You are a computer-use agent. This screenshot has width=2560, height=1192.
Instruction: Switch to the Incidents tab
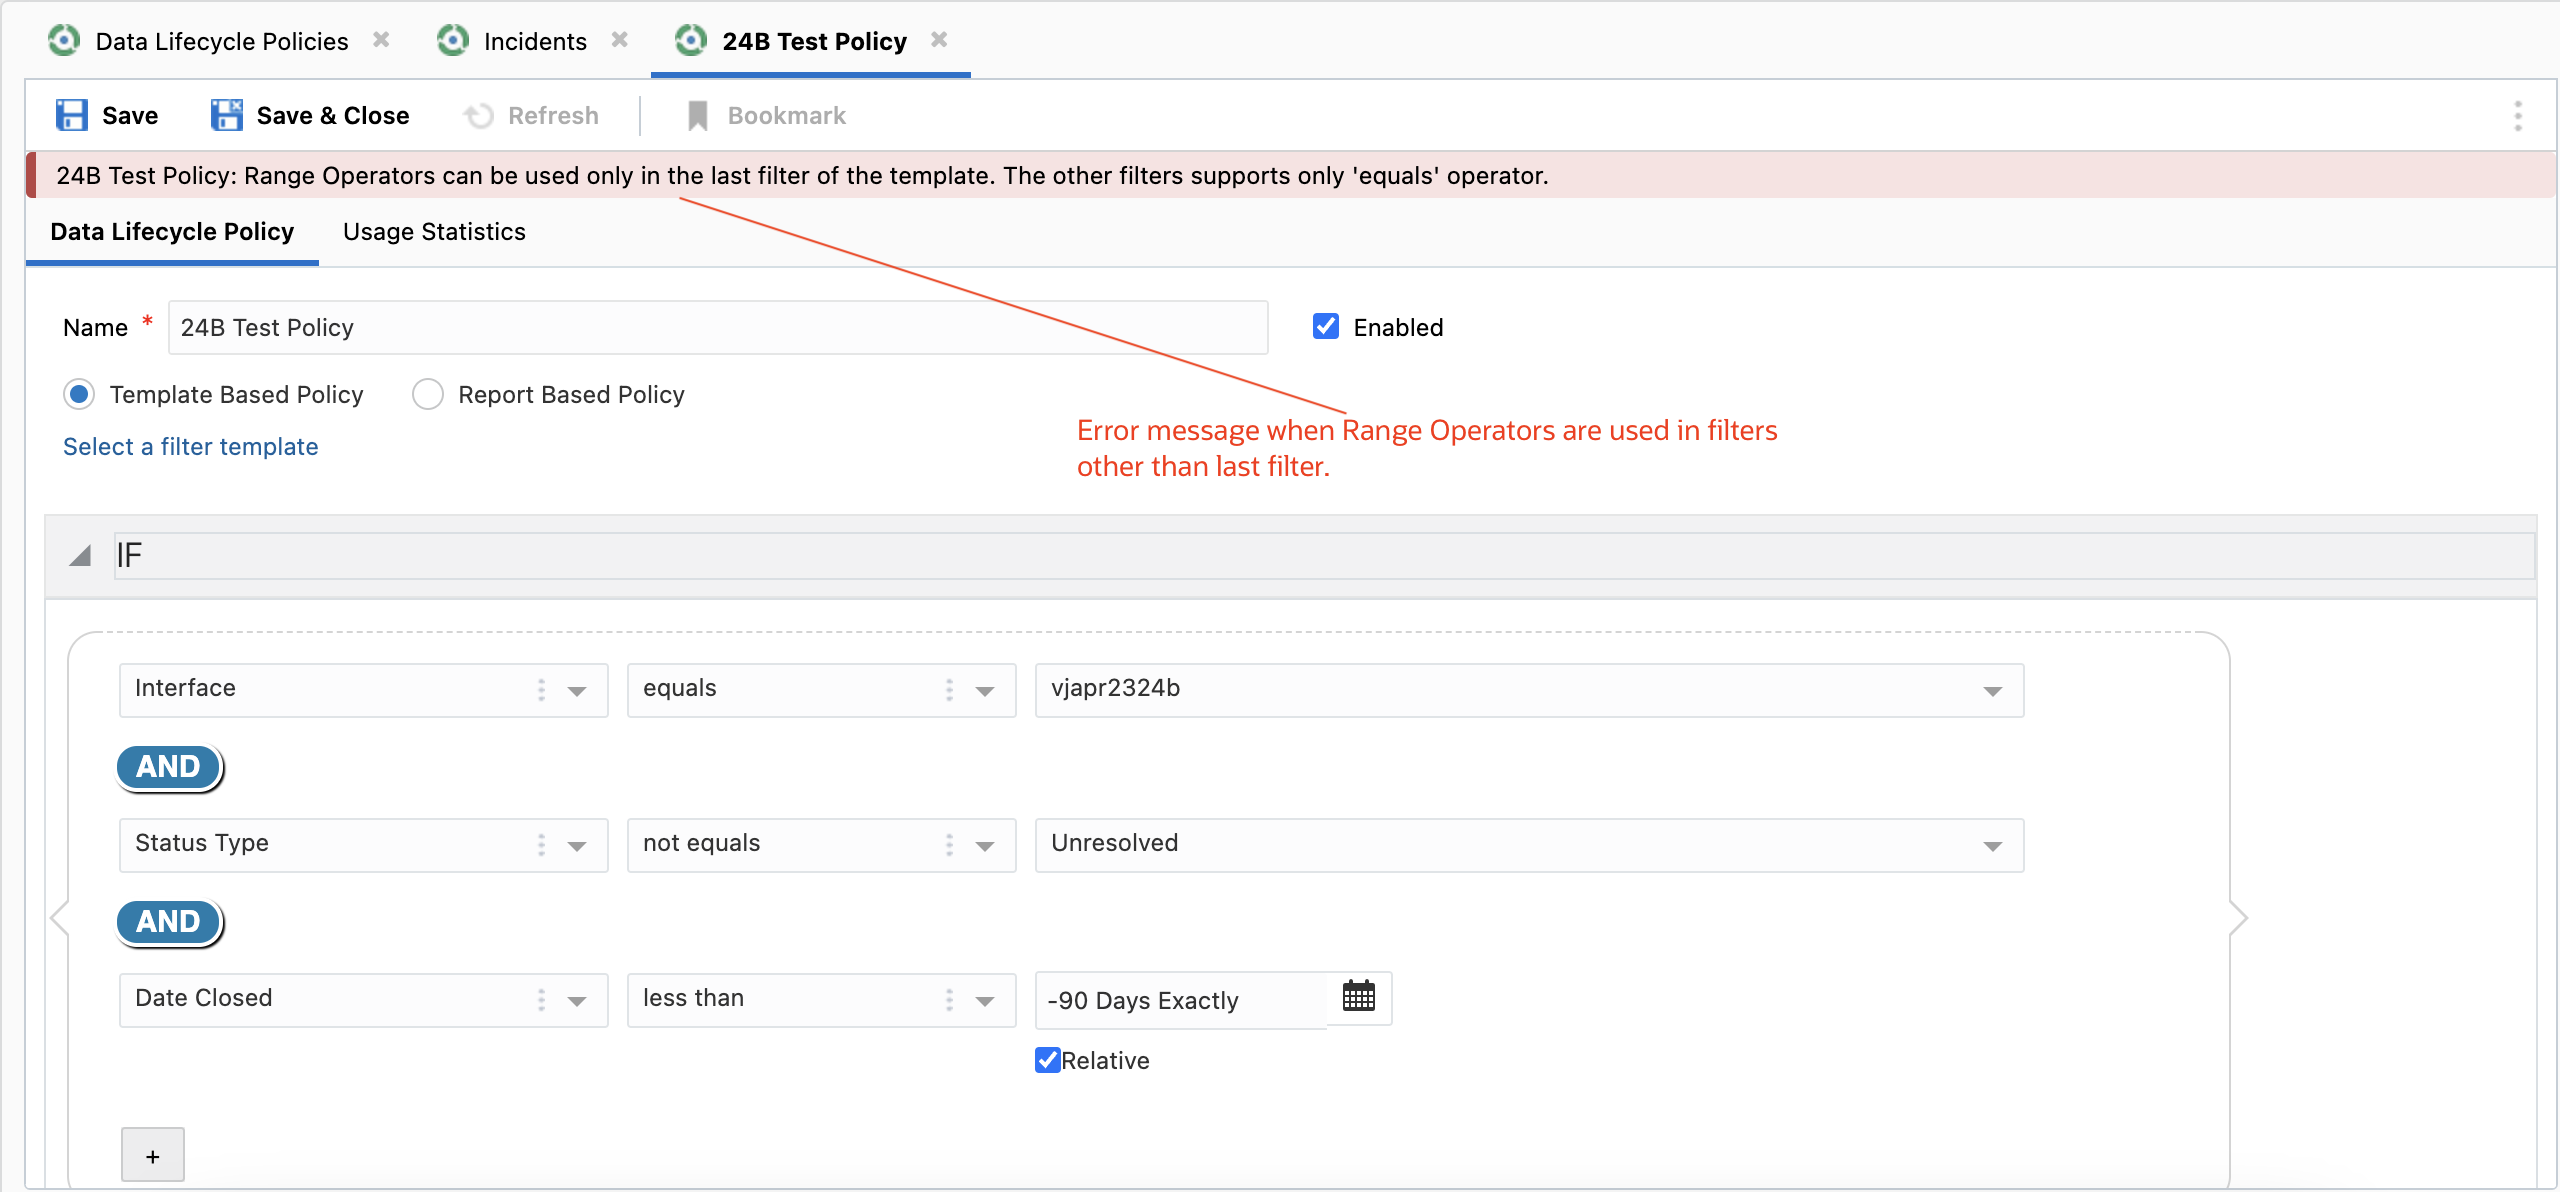click(534, 41)
